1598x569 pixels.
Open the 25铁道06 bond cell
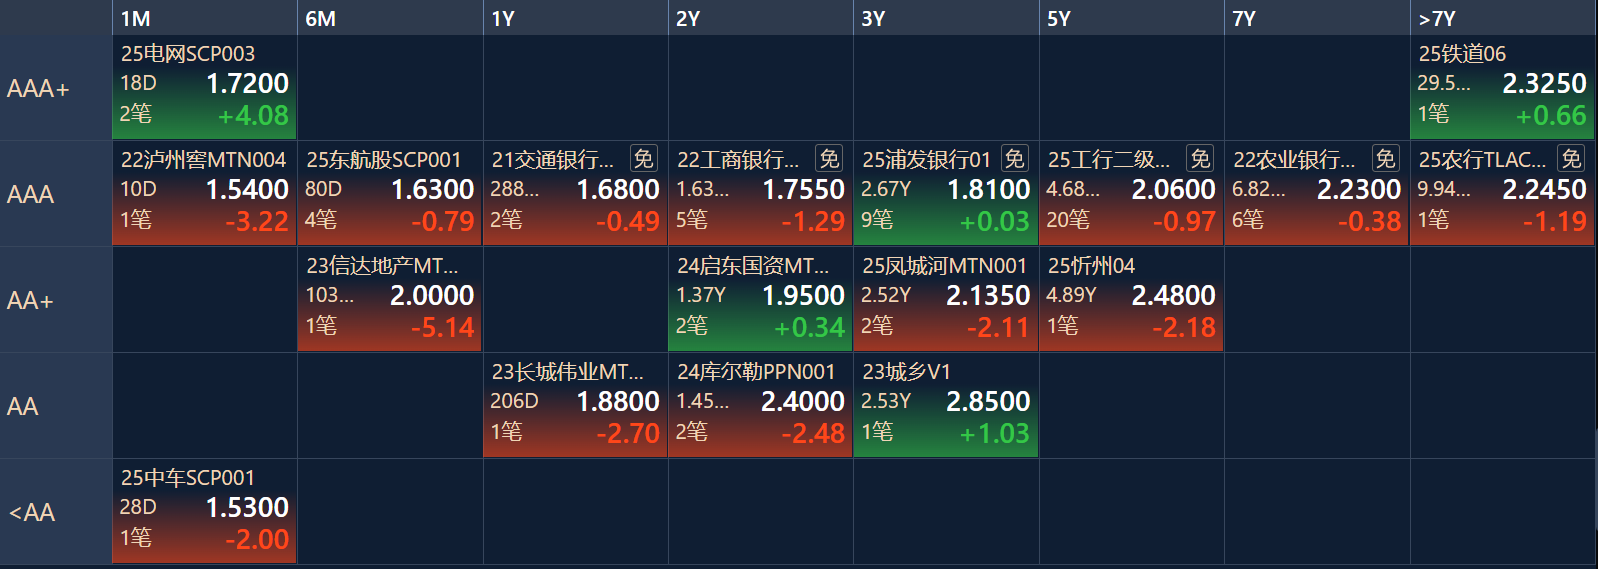coord(1503,88)
